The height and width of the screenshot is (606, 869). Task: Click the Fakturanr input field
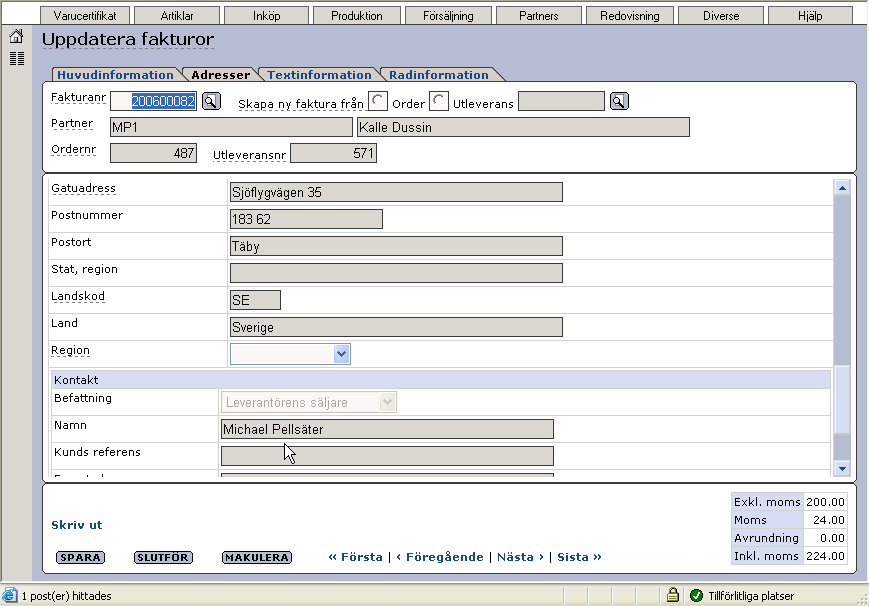(x=154, y=101)
